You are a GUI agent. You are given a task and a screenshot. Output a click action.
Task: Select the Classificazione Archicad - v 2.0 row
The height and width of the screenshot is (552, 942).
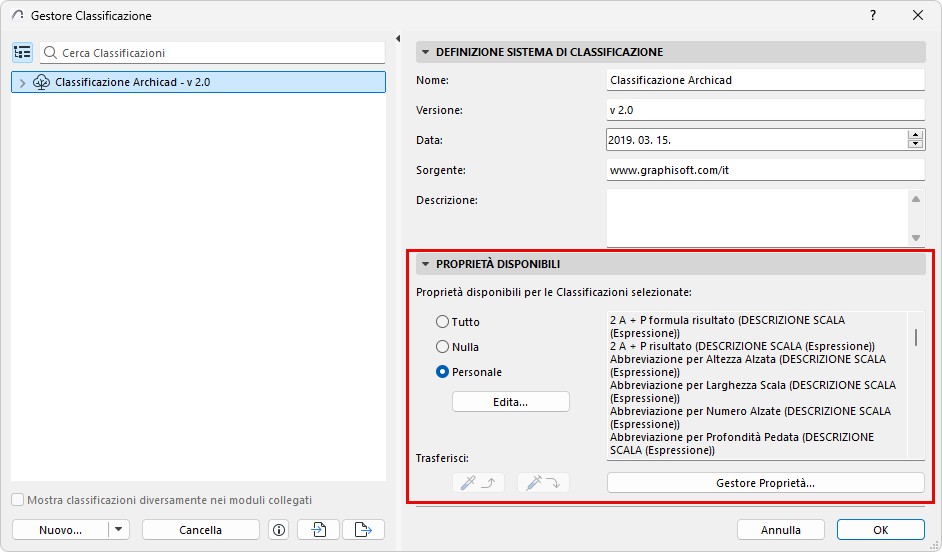(x=198, y=82)
